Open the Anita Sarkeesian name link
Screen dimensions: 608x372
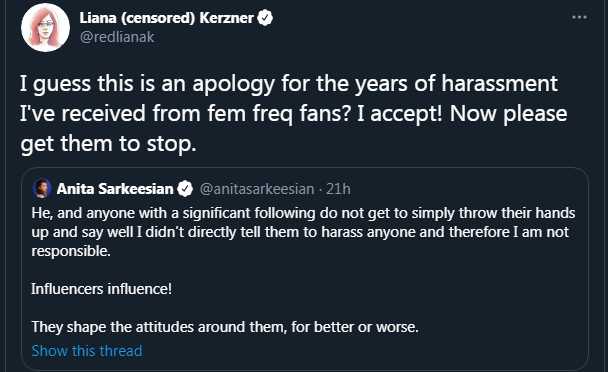(115, 189)
